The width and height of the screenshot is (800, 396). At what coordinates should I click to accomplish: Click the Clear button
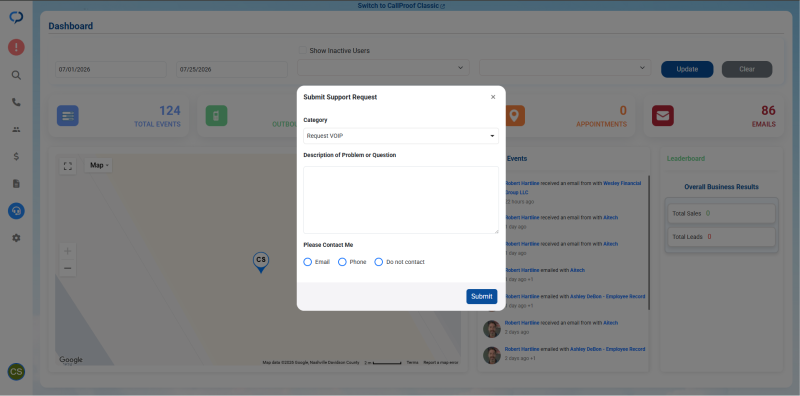pyautogui.click(x=747, y=69)
